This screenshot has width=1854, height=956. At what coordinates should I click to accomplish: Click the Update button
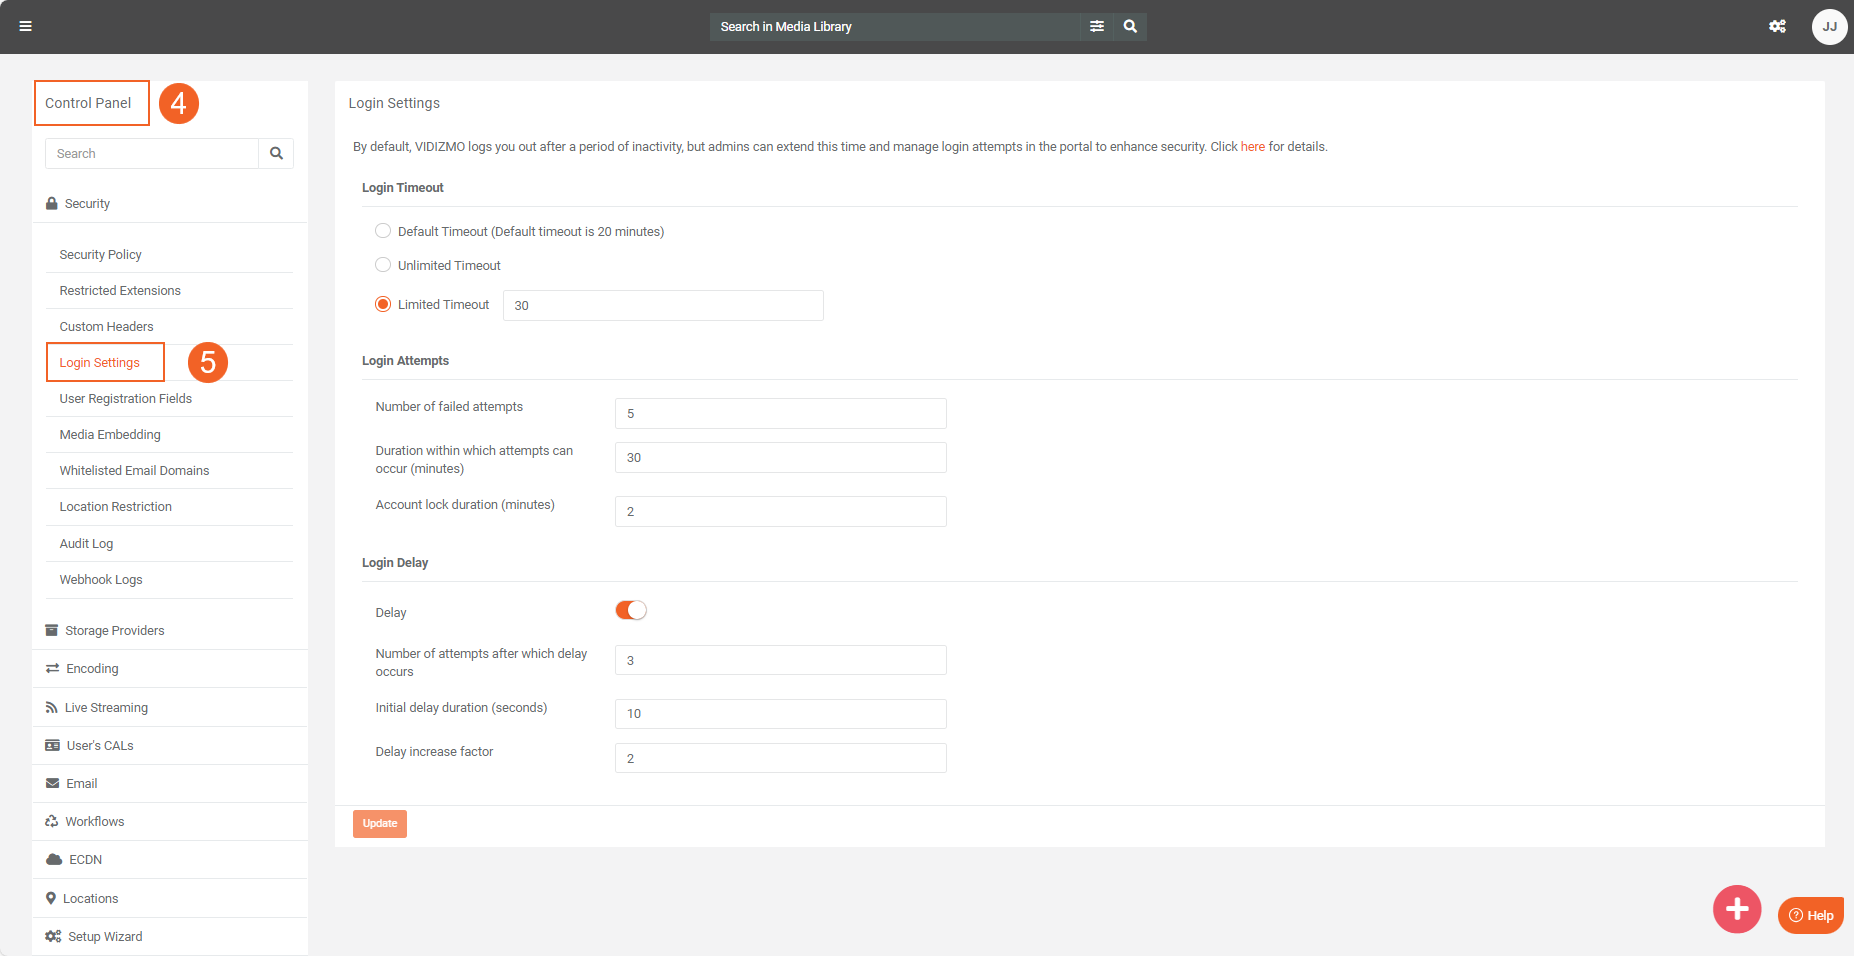pyautogui.click(x=380, y=824)
